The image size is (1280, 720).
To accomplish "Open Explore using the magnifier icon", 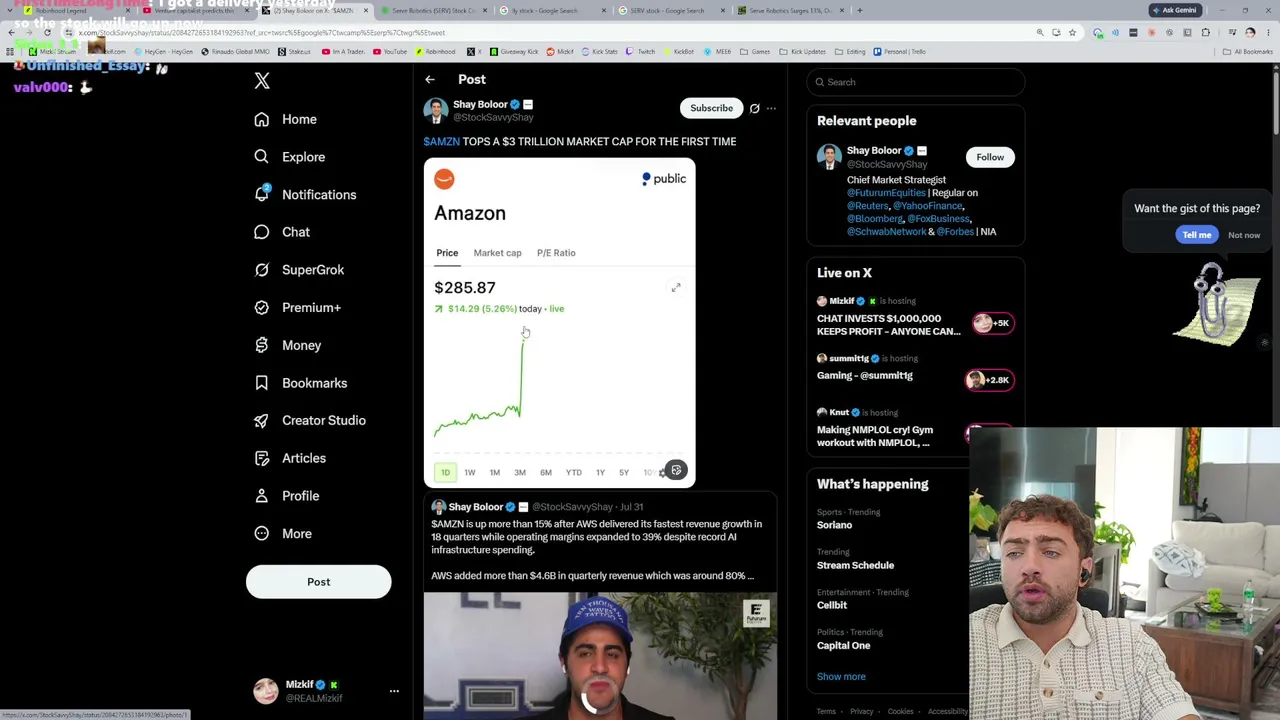I will point(262,157).
